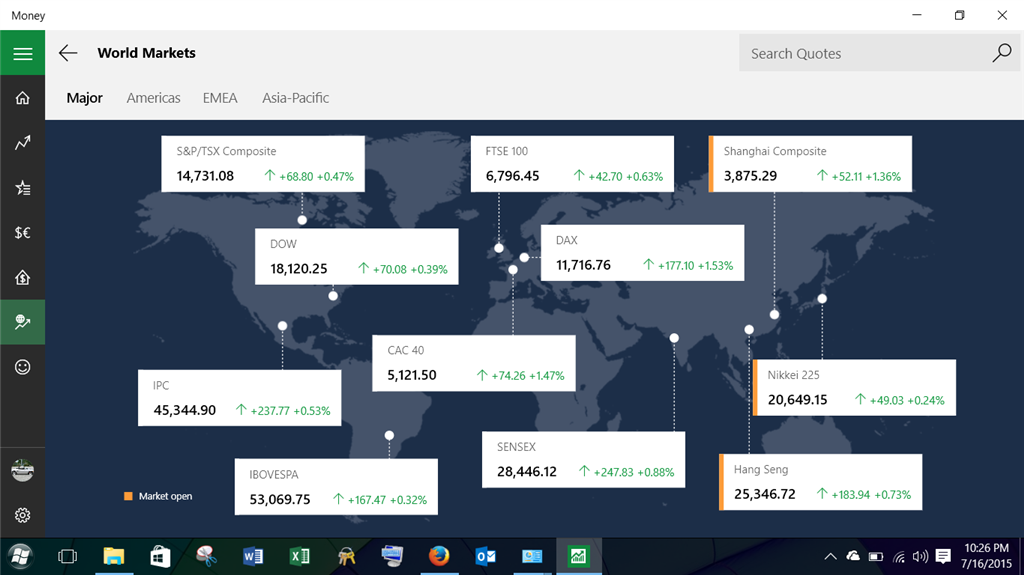
Task: Open the Hang Seng card
Action: (820, 482)
